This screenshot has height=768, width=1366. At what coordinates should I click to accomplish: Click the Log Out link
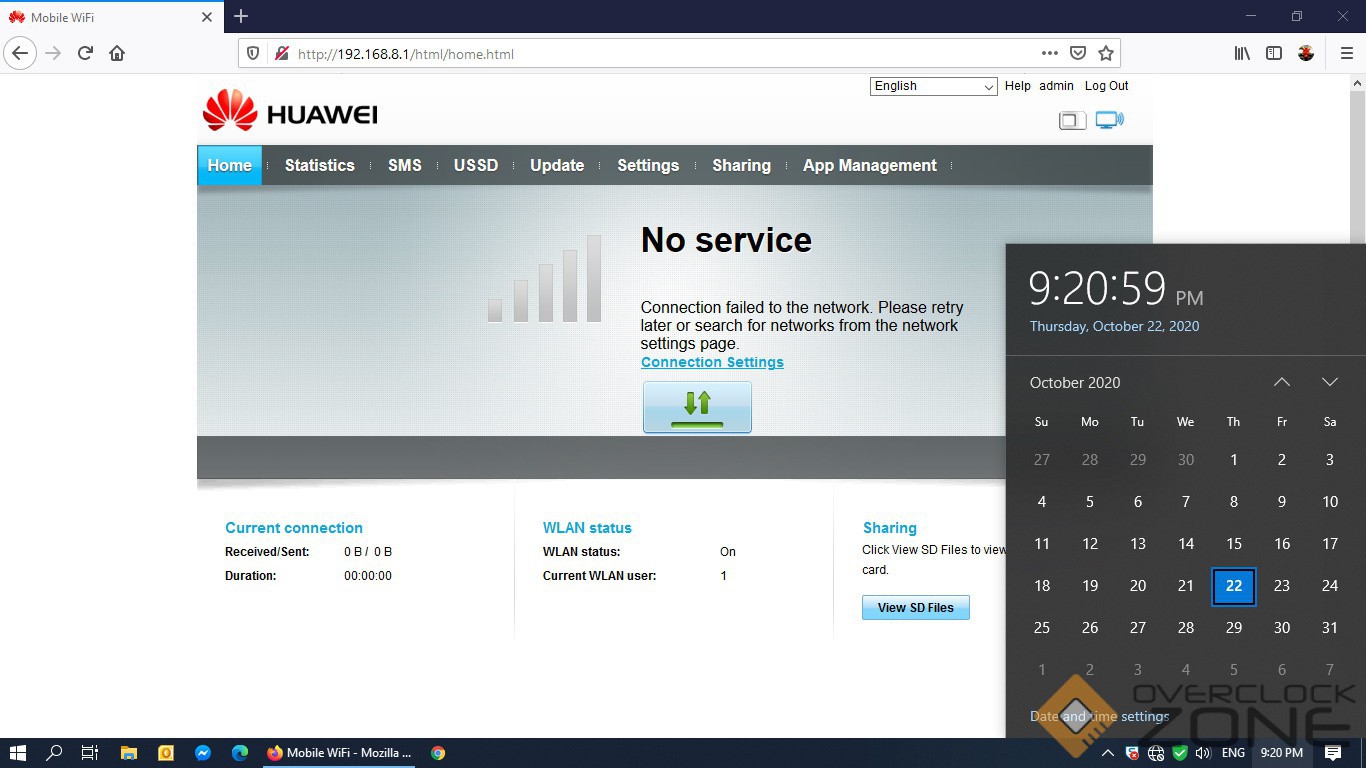point(1106,86)
